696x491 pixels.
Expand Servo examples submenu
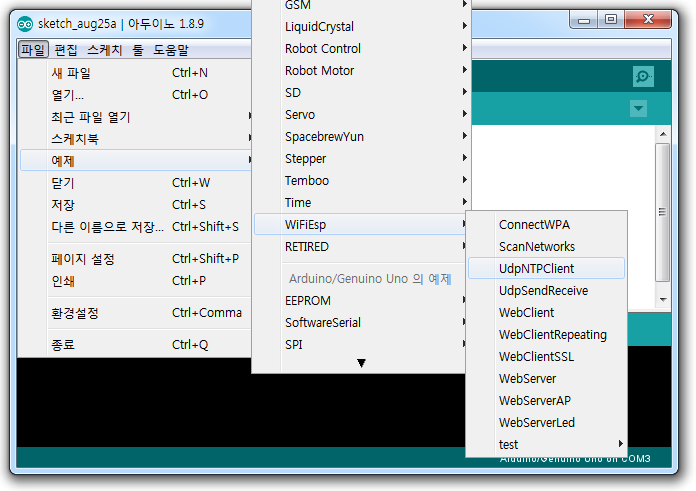coord(362,114)
